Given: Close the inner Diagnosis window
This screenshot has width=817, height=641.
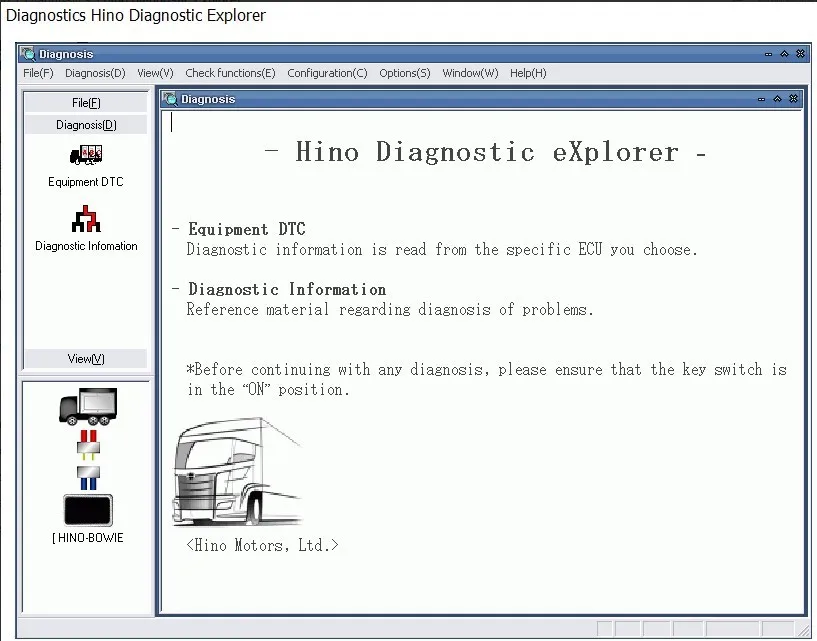Looking at the screenshot, I should pos(793,98).
